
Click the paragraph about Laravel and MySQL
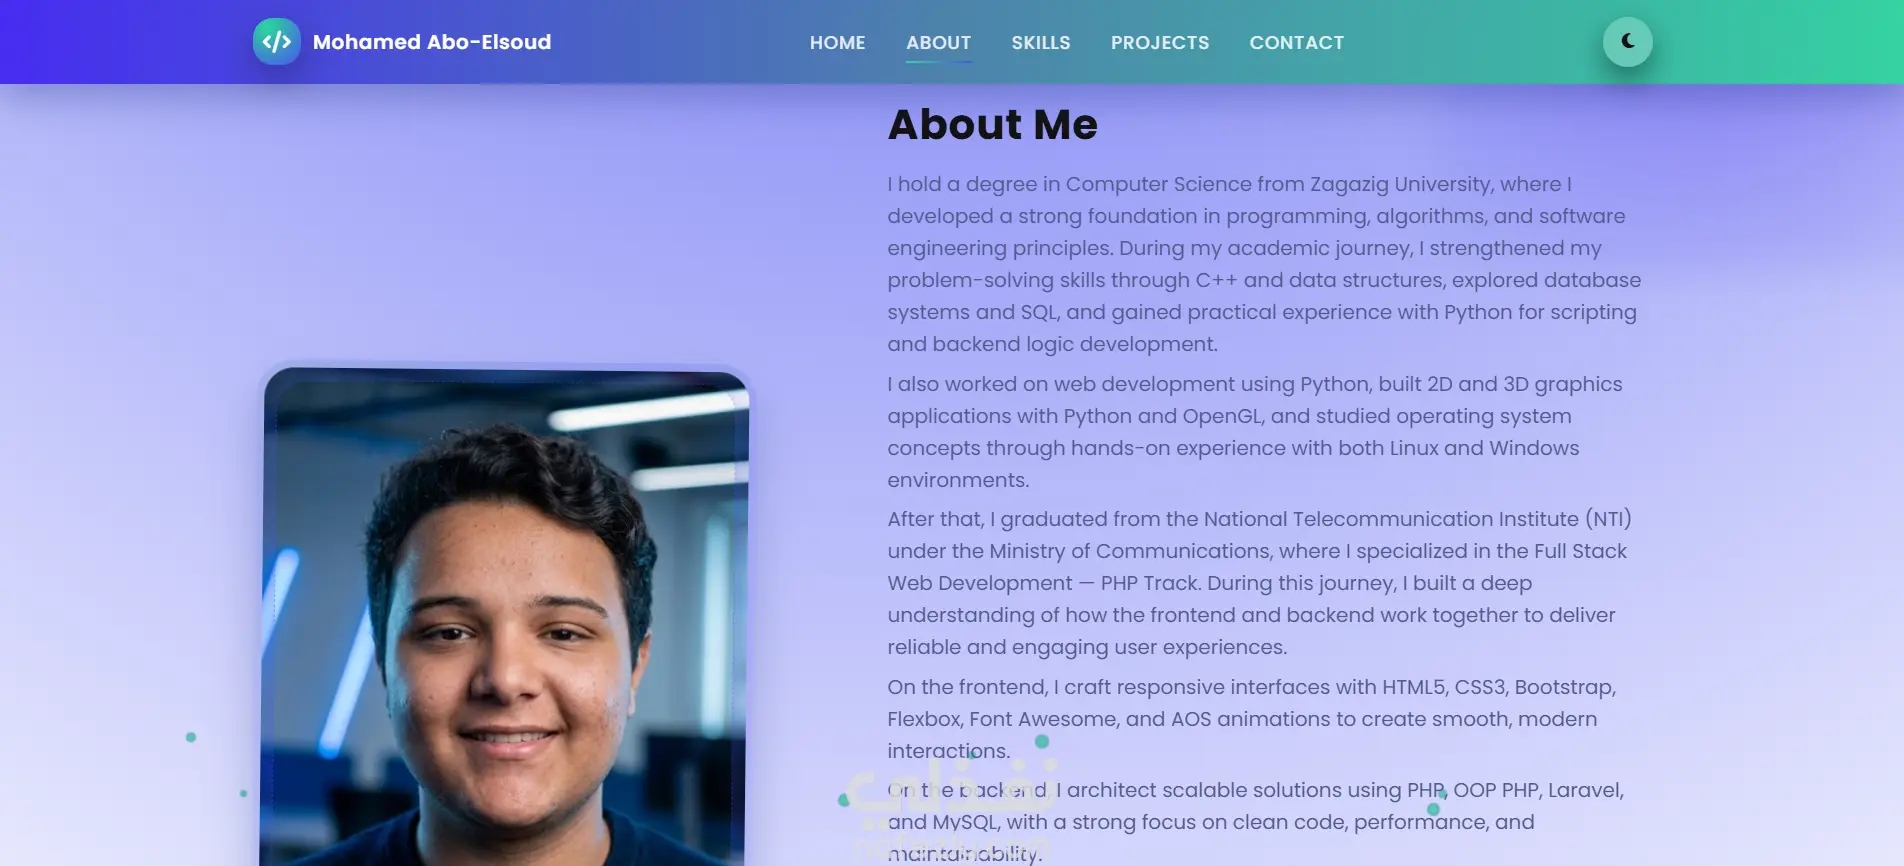coord(1255,821)
